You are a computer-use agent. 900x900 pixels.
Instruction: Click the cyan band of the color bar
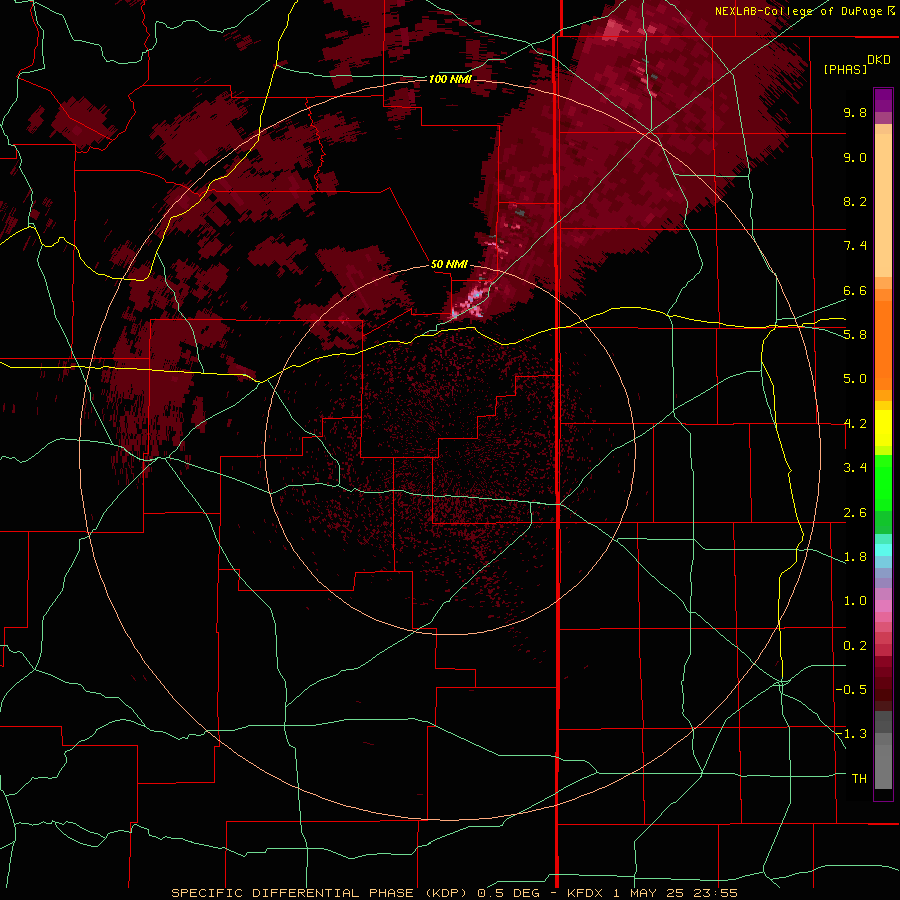tap(883, 550)
